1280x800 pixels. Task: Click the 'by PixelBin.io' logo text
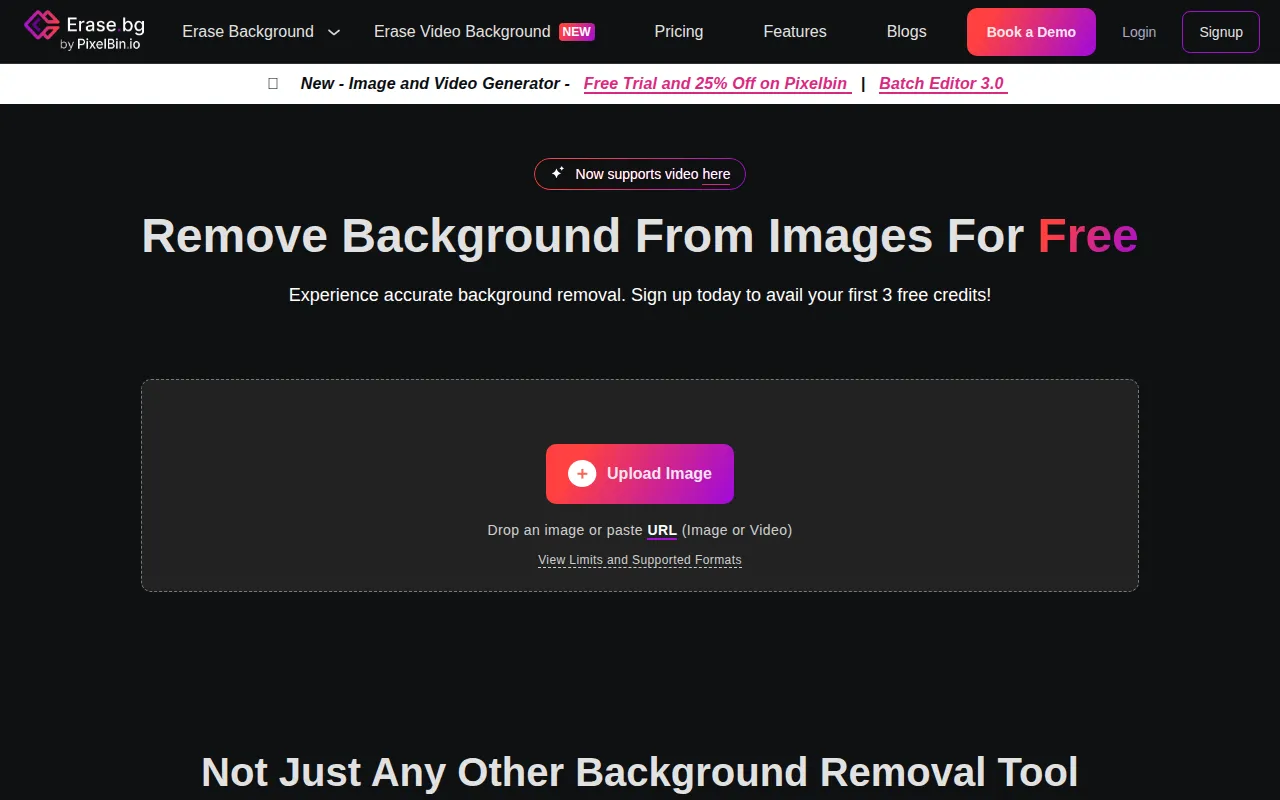point(101,45)
